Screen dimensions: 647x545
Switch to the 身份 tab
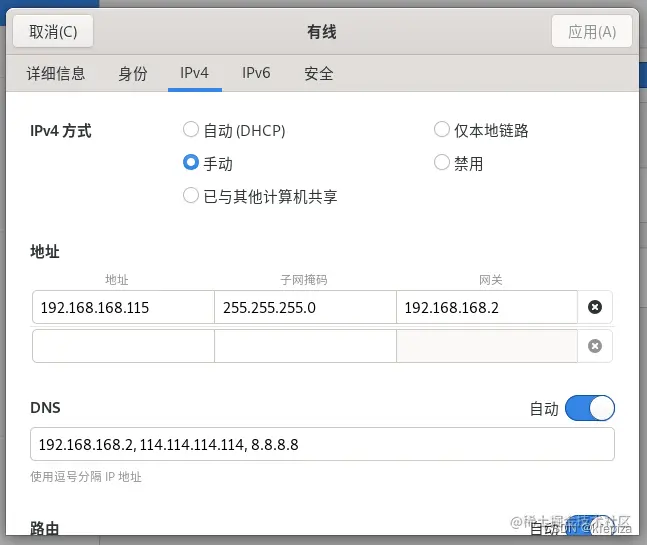click(x=133, y=73)
